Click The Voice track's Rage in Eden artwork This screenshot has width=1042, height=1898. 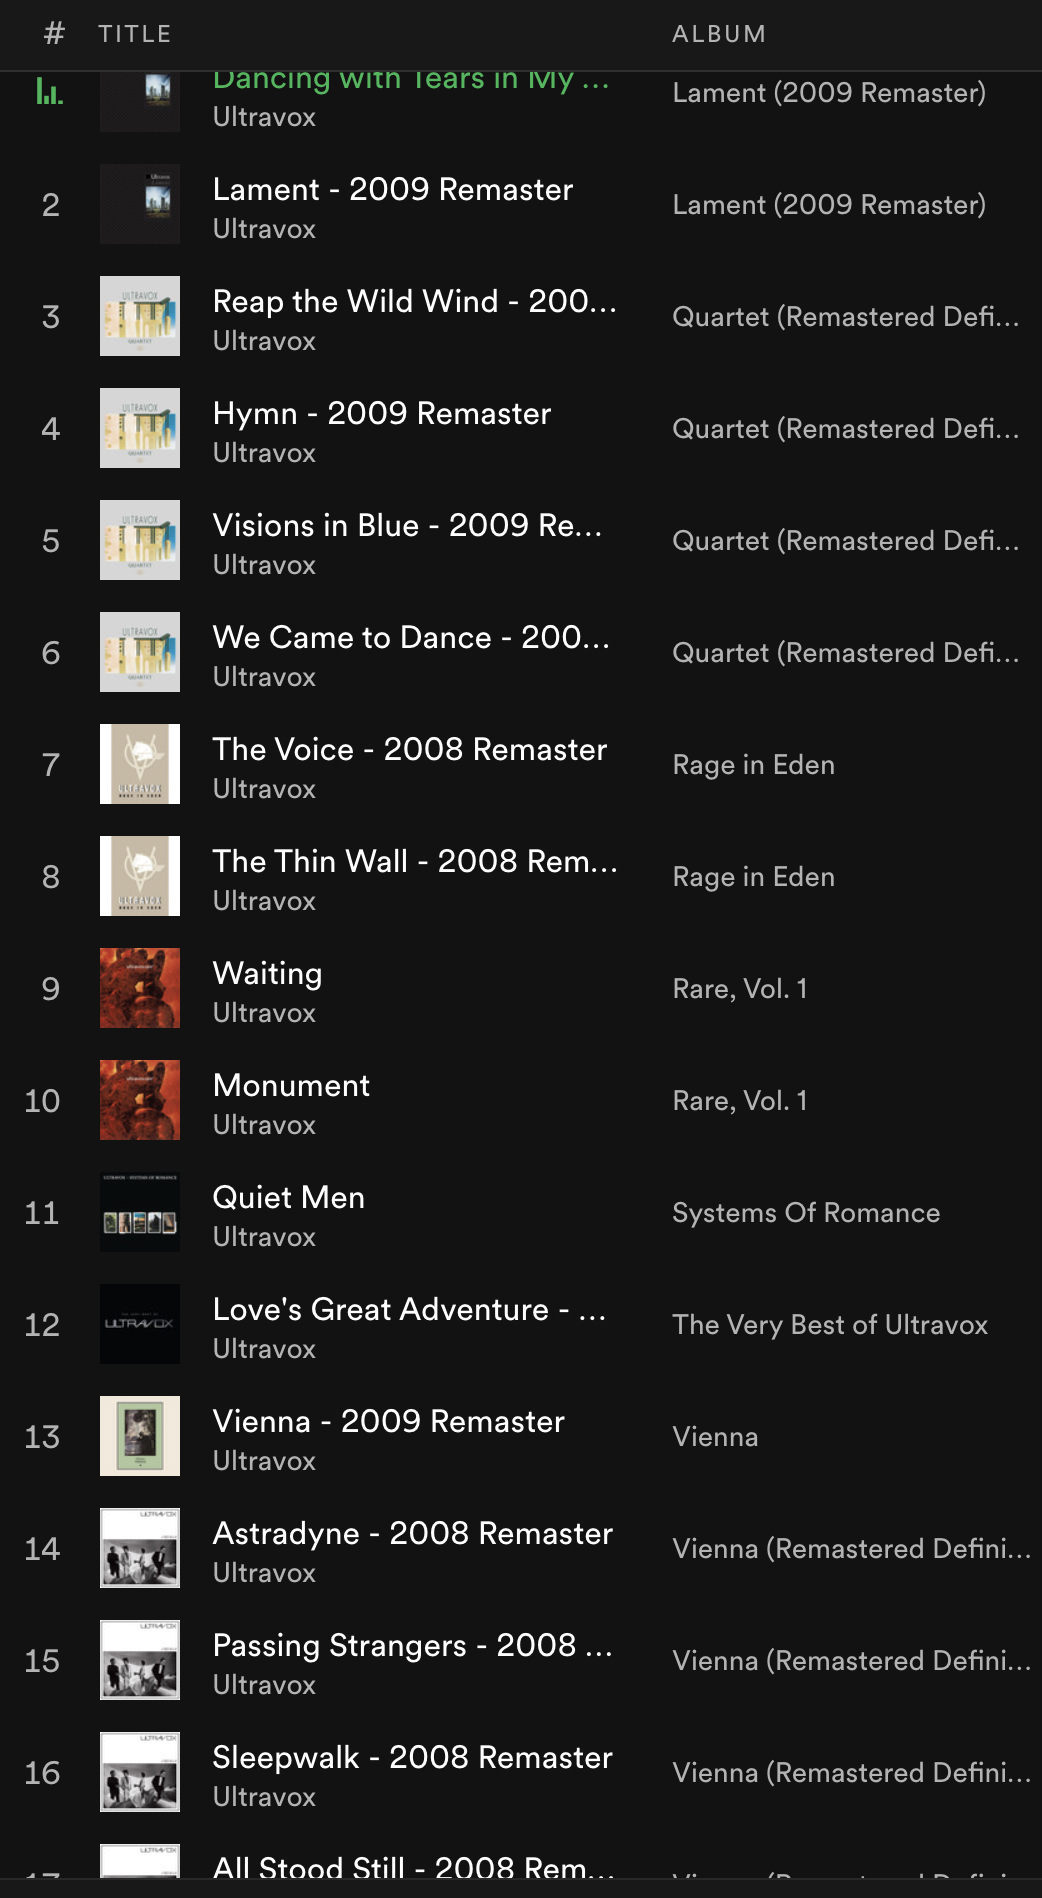[140, 764]
